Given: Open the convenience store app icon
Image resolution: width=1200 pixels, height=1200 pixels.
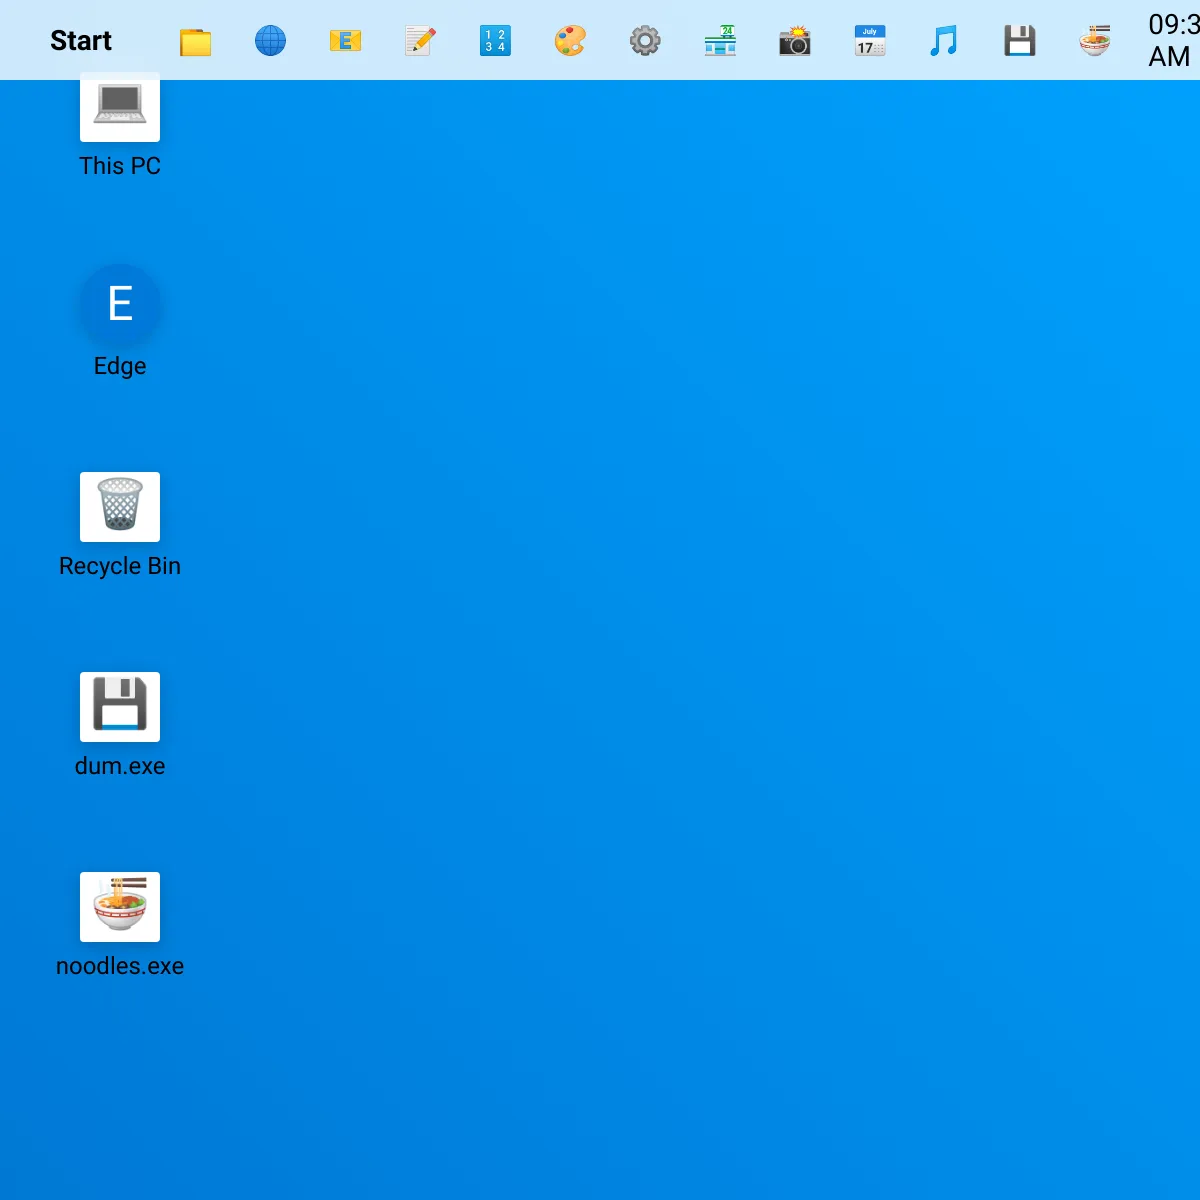Looking at the screenshot, I should (x=719, y=40).
